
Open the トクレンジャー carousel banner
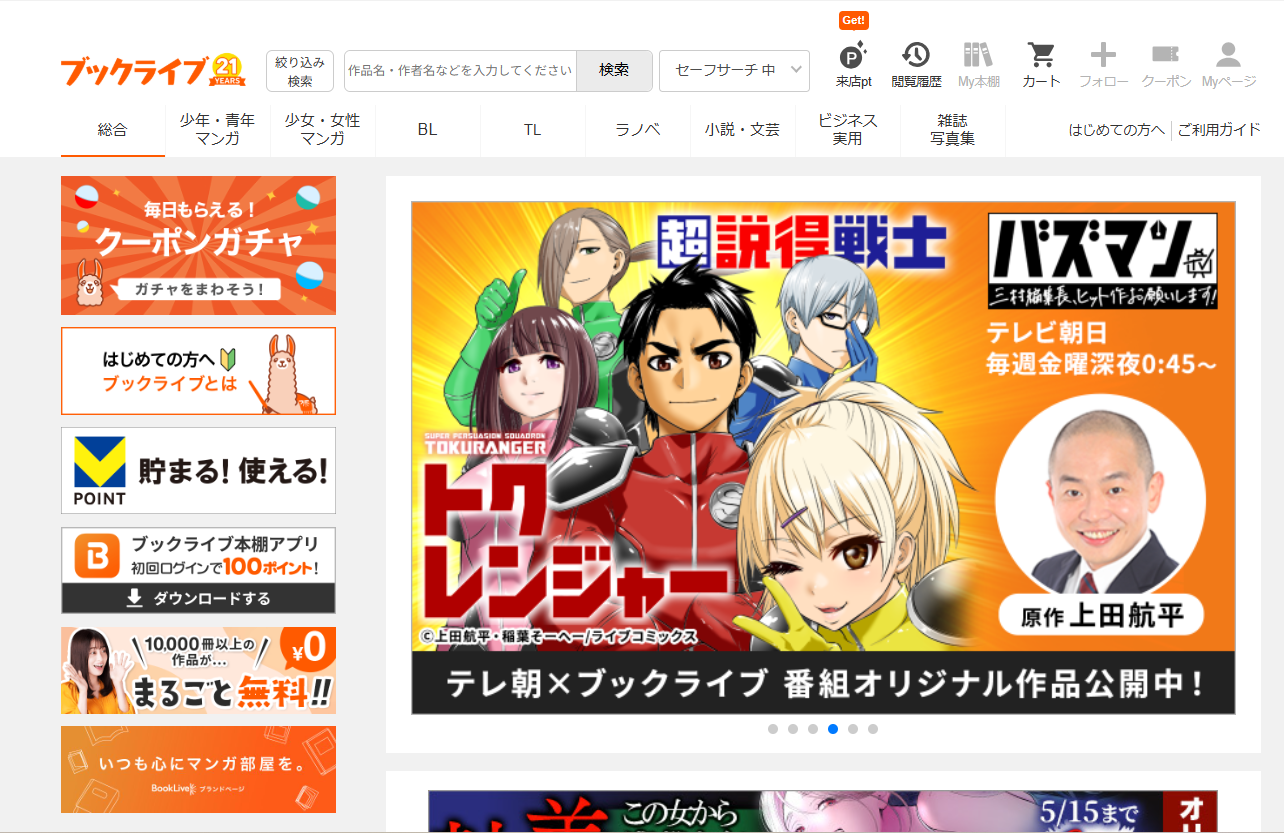pyautogui.click(x=823, y=458)
